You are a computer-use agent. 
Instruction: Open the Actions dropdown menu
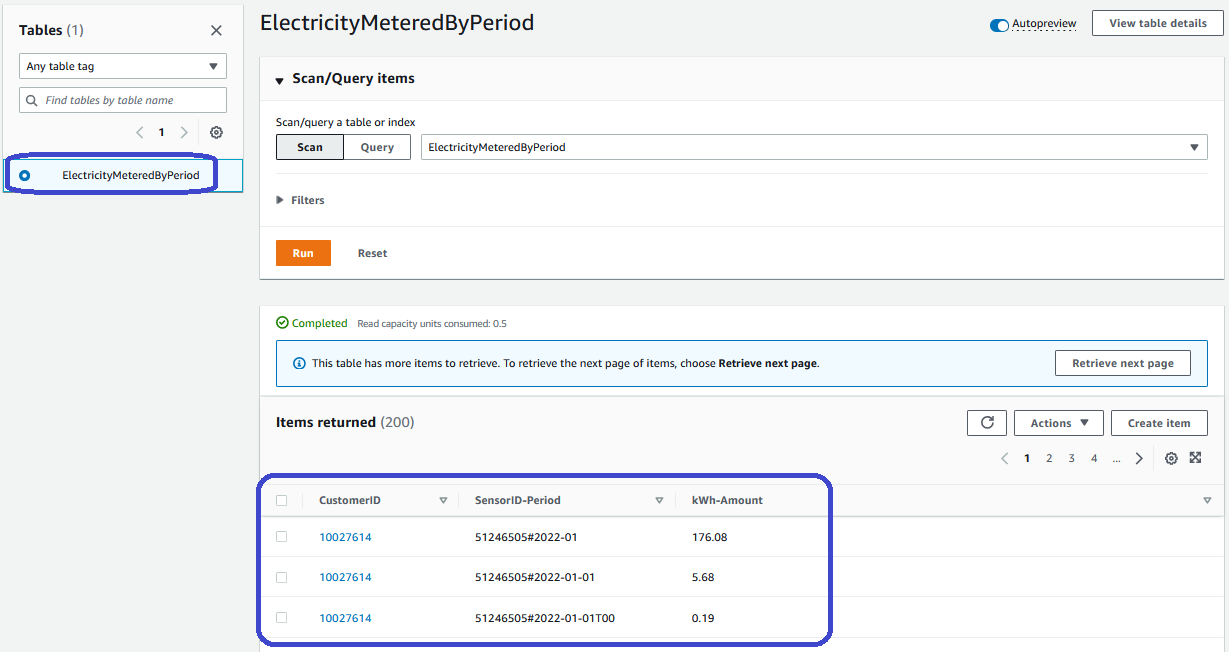pyautogui.click(x=1059, y=423)
